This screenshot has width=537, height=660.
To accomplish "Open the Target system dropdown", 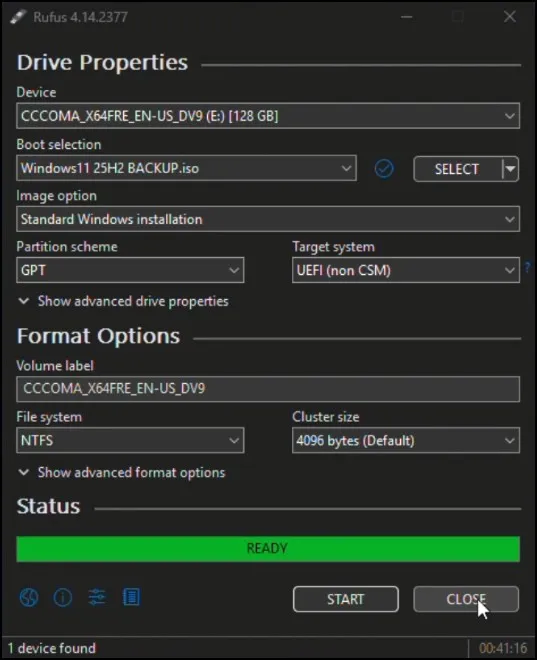I will click(x=406, y=270).
